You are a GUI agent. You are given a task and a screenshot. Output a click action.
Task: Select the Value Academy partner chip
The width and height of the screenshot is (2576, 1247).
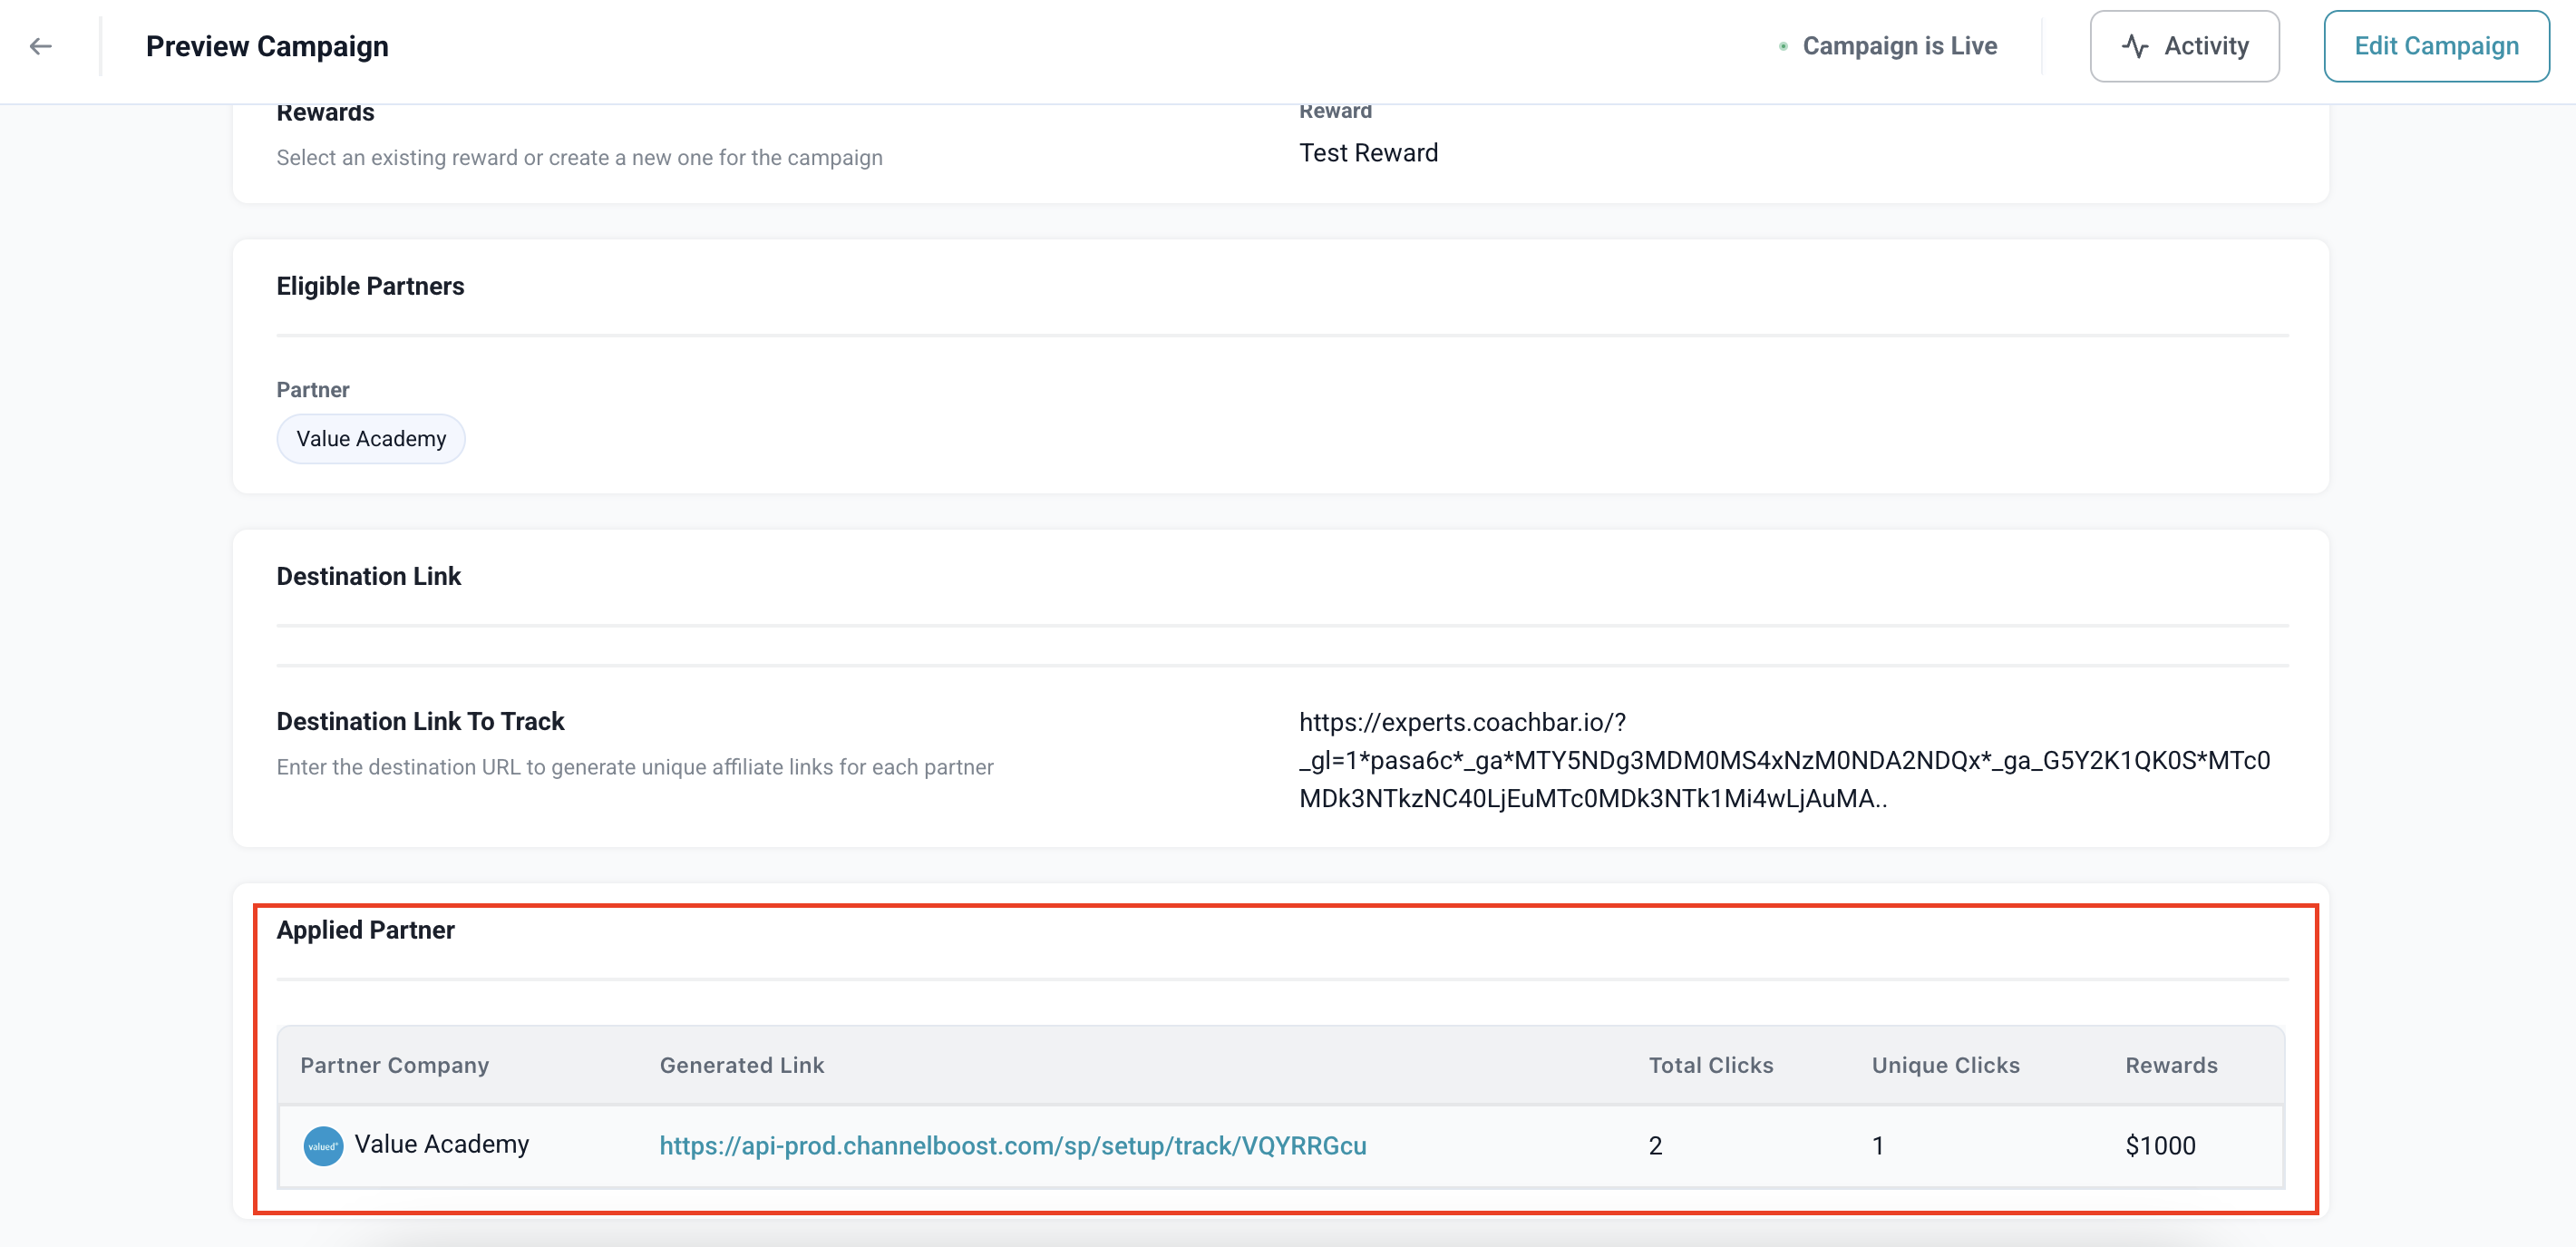[371, 438]
